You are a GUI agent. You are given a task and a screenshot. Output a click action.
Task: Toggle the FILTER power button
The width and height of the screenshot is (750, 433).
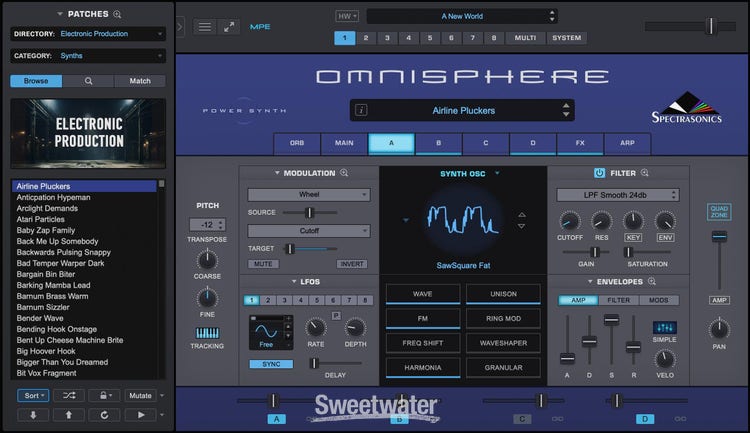[599, 173]
